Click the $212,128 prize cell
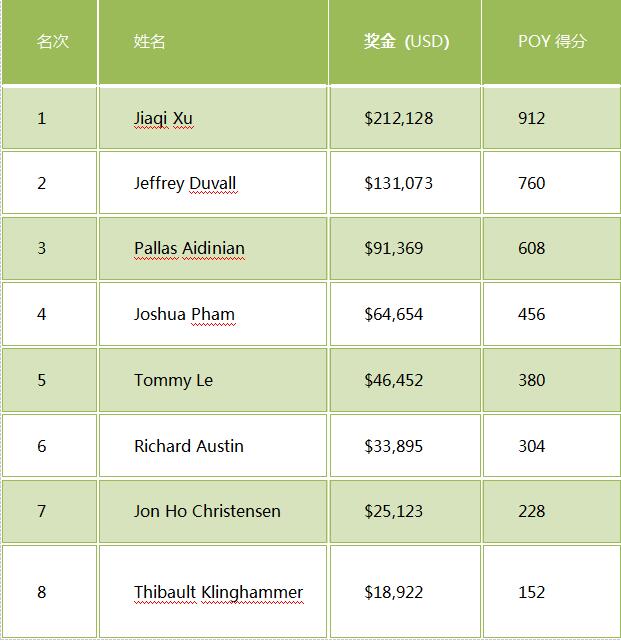Screen dimensions: 621x641 [405, 118]
